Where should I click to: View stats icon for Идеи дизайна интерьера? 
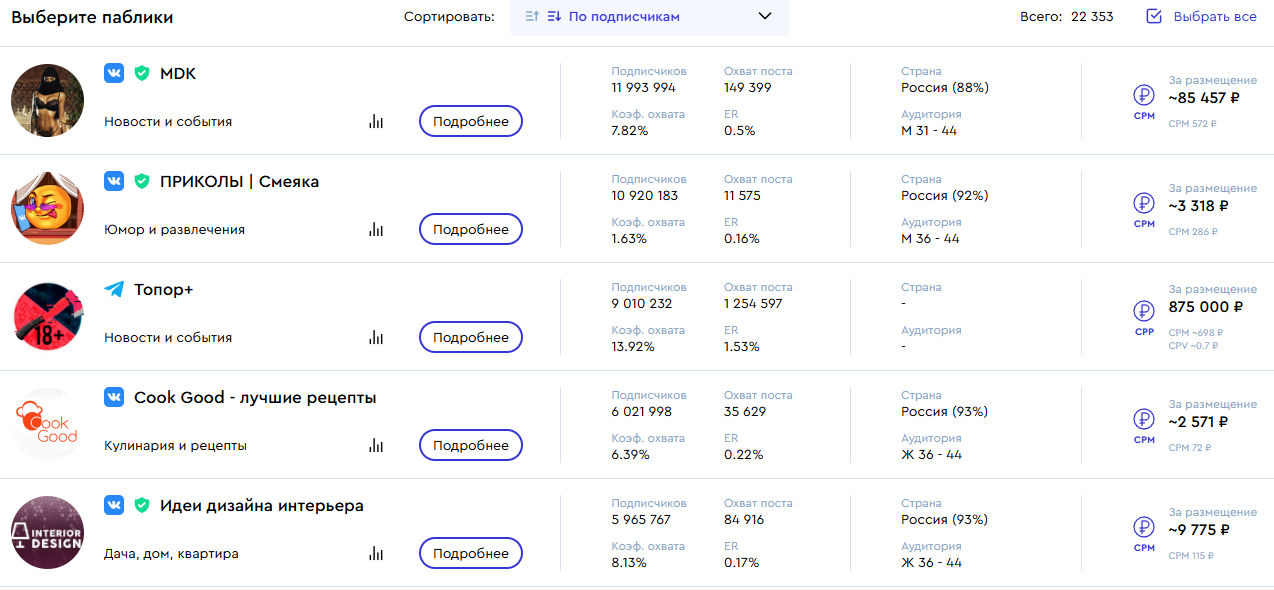(x=376, y=554)
